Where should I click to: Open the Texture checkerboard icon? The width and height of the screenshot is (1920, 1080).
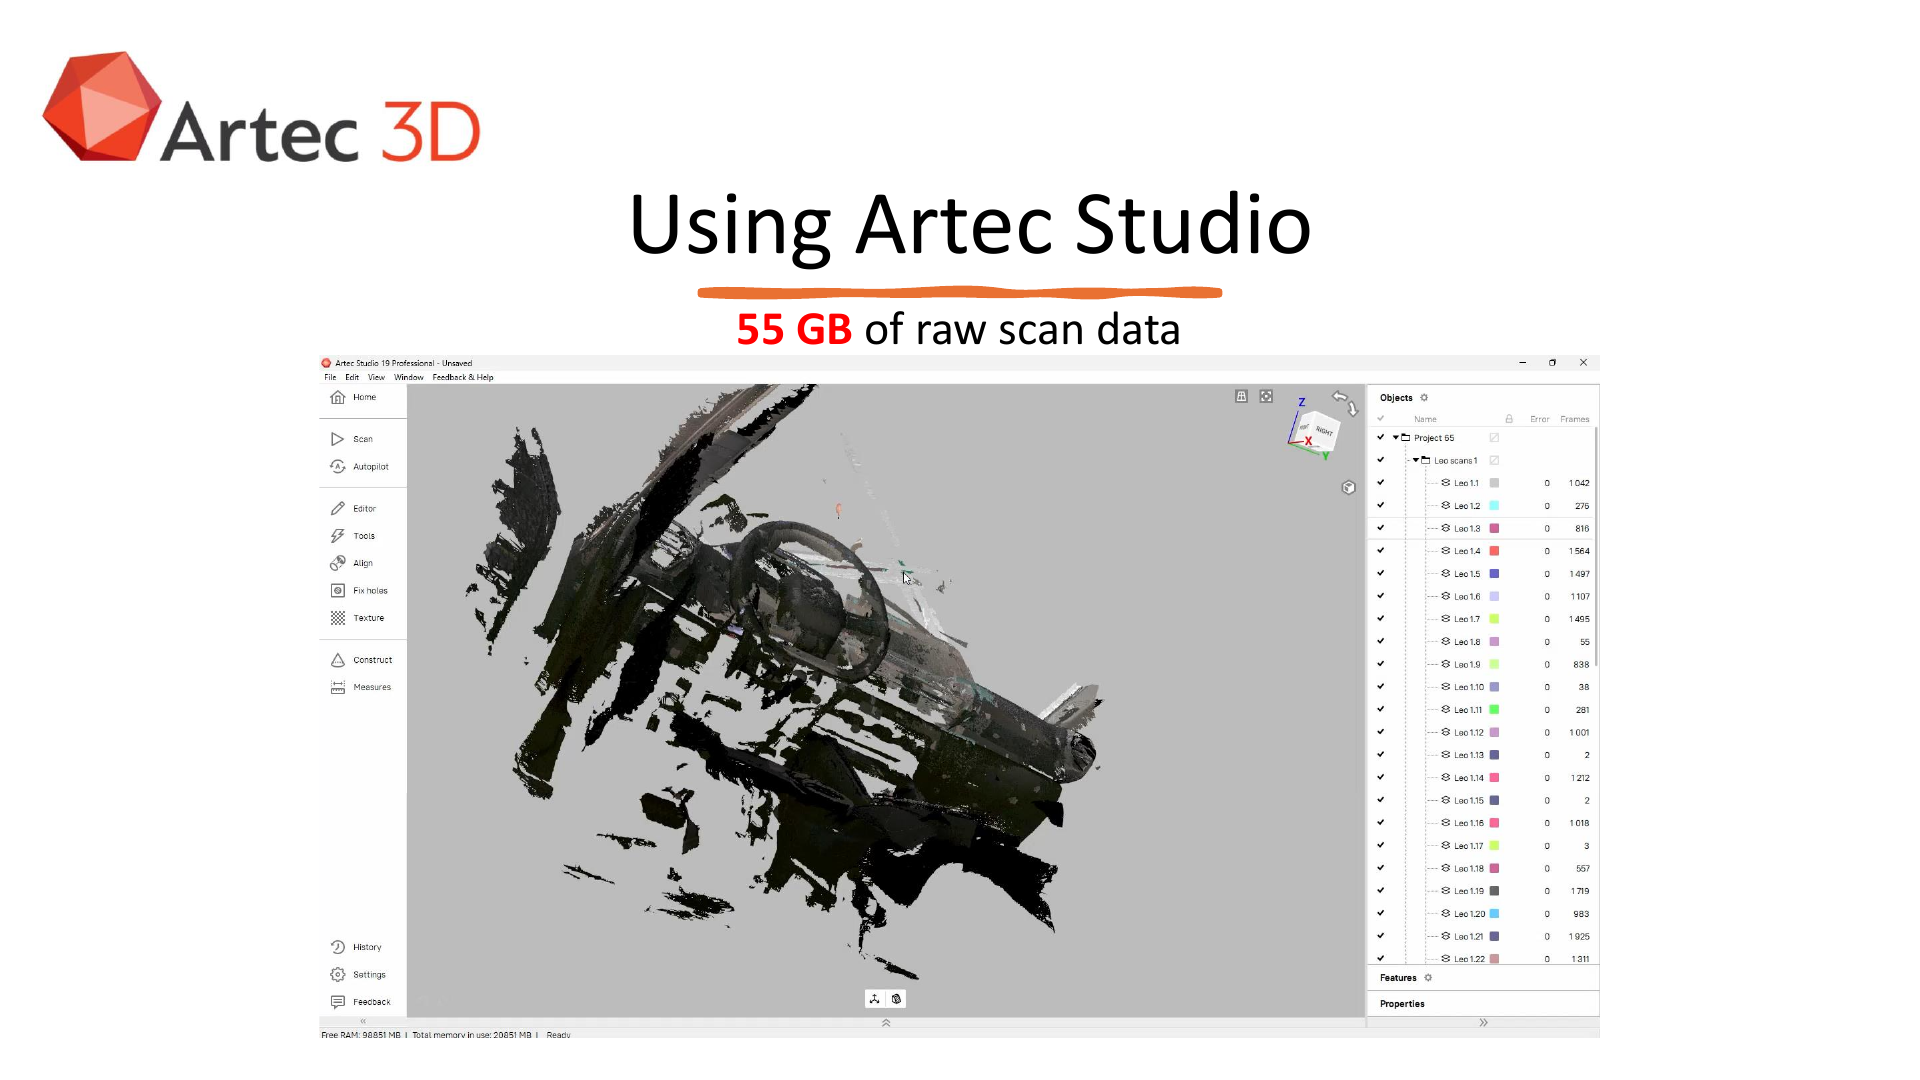pyautogui.click(x=338, y=618)
